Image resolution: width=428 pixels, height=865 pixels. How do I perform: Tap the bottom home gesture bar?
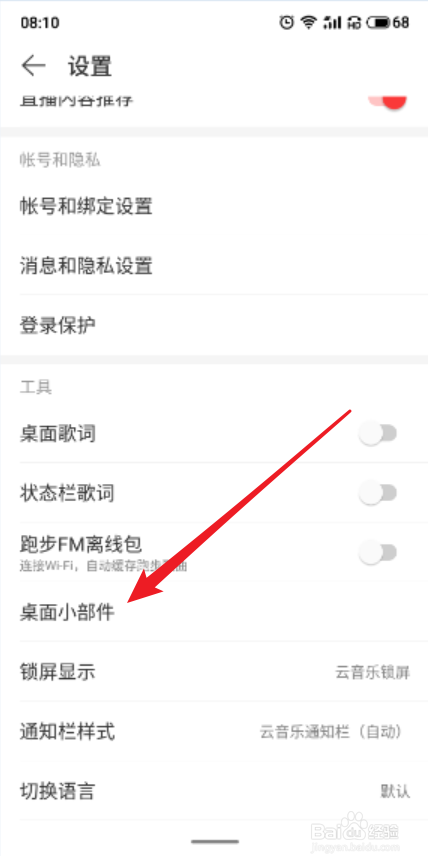click(x=215, y=842)
